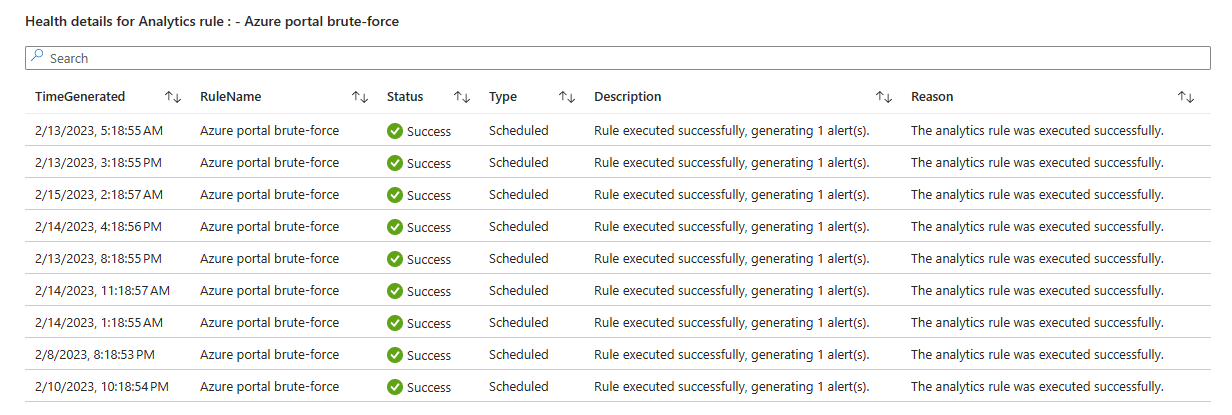The image size is (1232, 415).
Task: Sort by Description column arrows
Action: [x=883, y=97]
